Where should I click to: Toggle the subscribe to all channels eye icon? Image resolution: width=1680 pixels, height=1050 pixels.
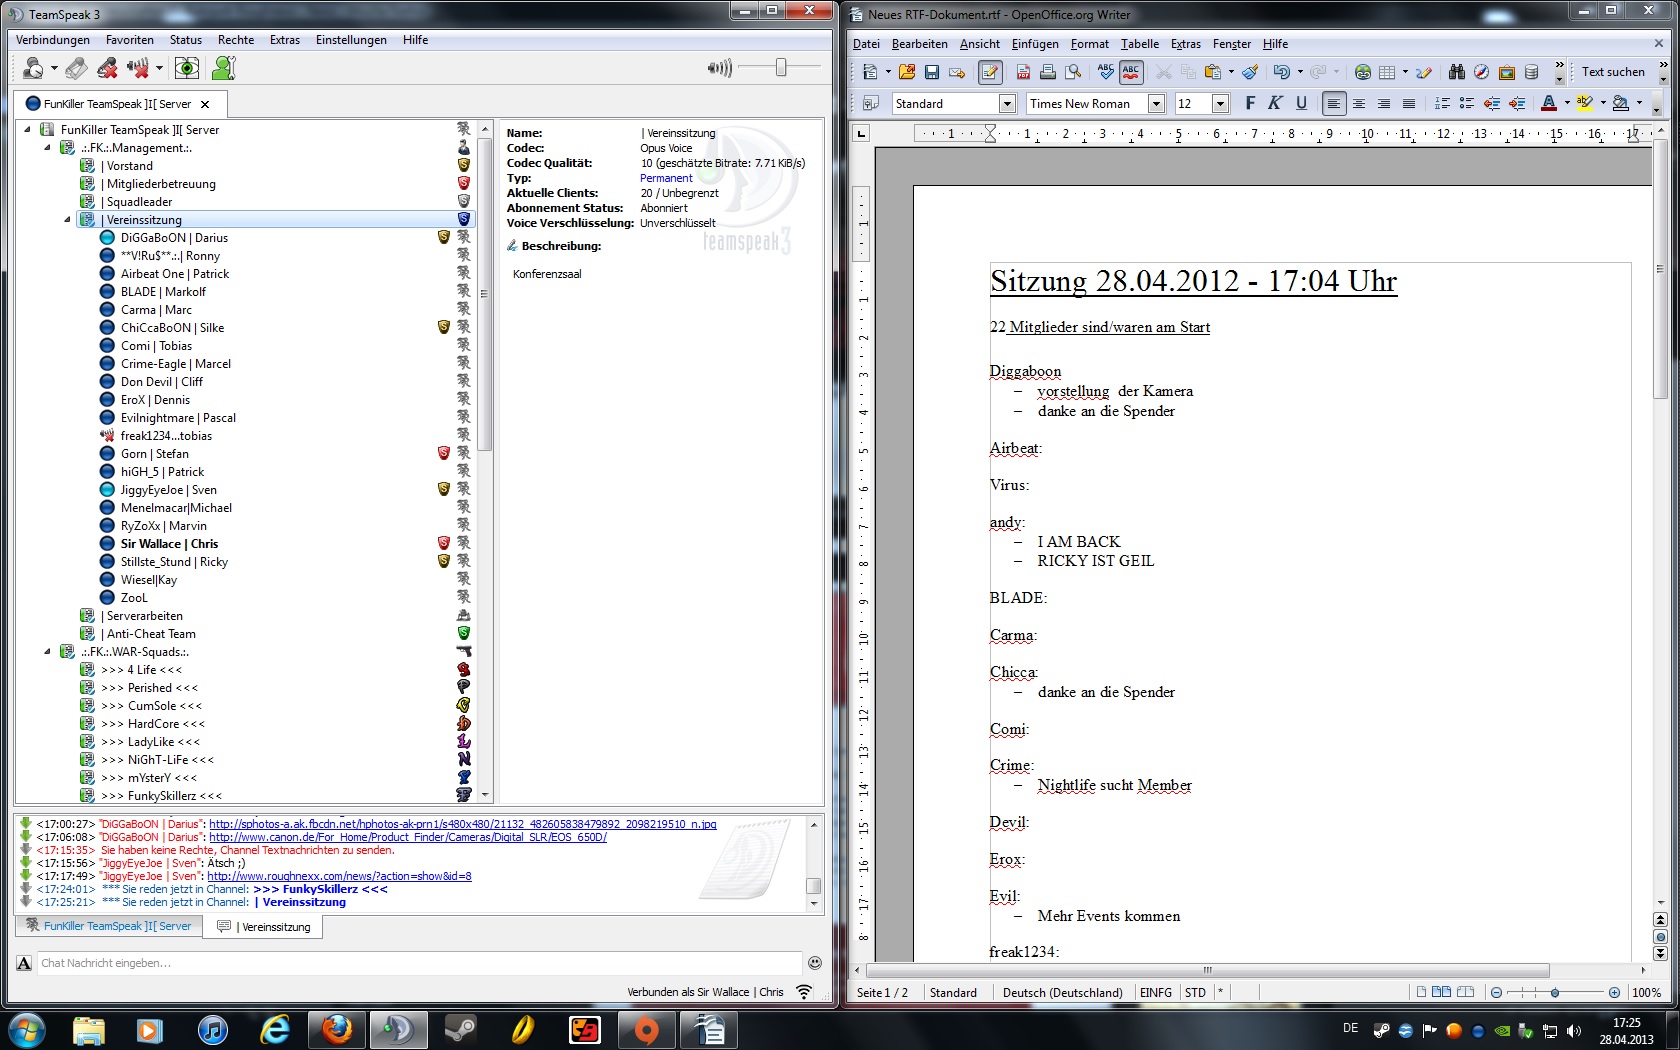click(x=187, y=68)
